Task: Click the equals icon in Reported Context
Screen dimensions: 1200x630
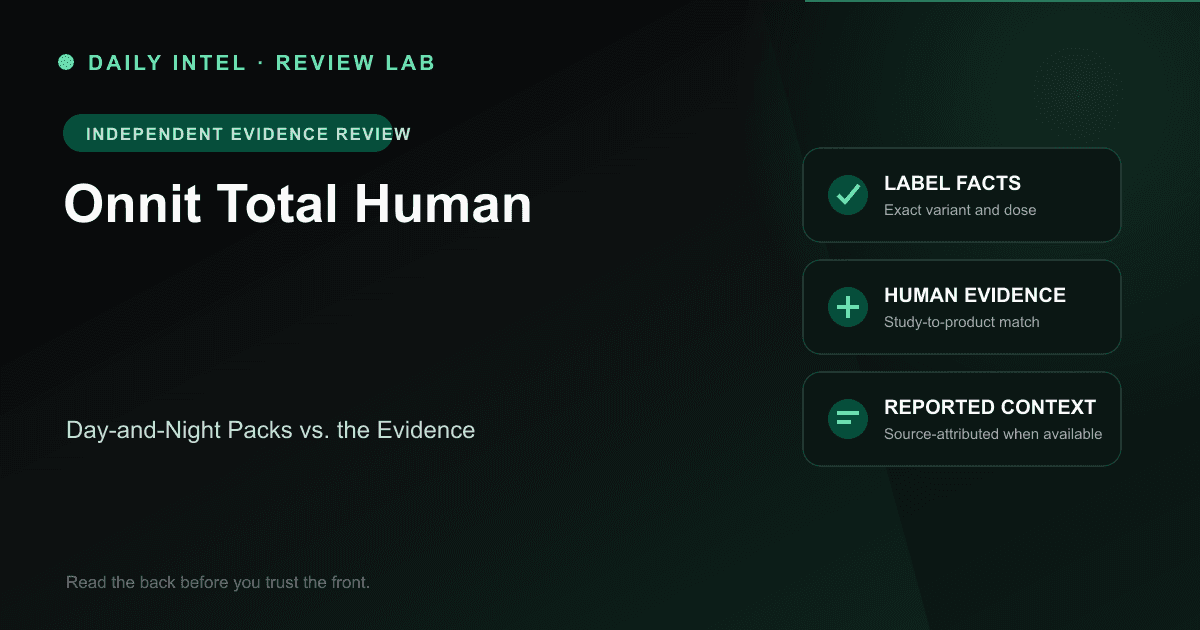Action: point(848,419)
